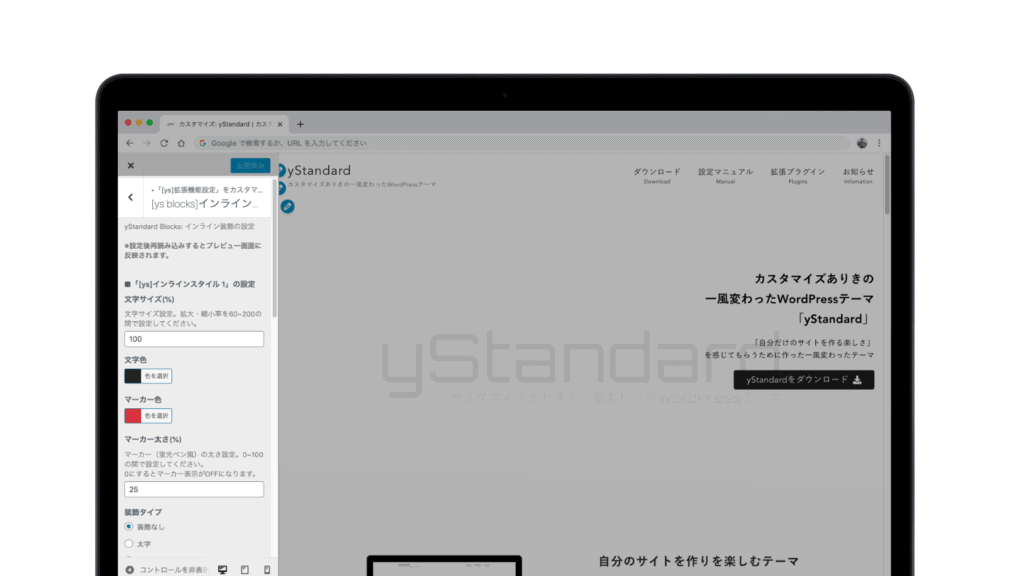Click the blue 公開済み publish button

click(x=250, y=166)
